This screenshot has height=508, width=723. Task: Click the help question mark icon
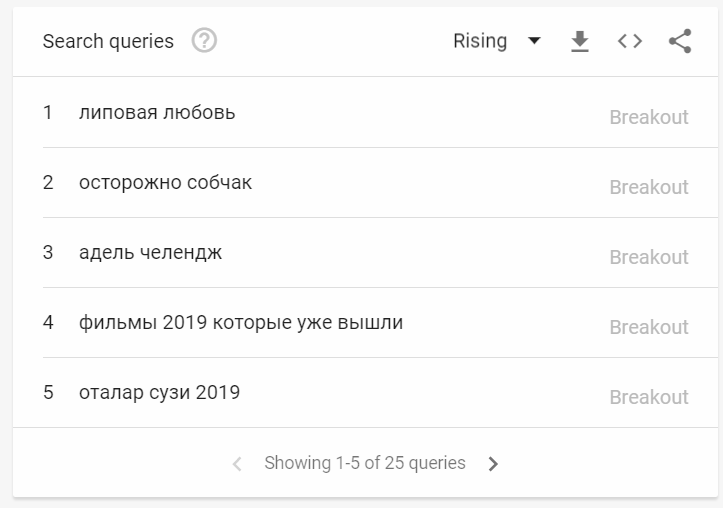click(204, 41)
